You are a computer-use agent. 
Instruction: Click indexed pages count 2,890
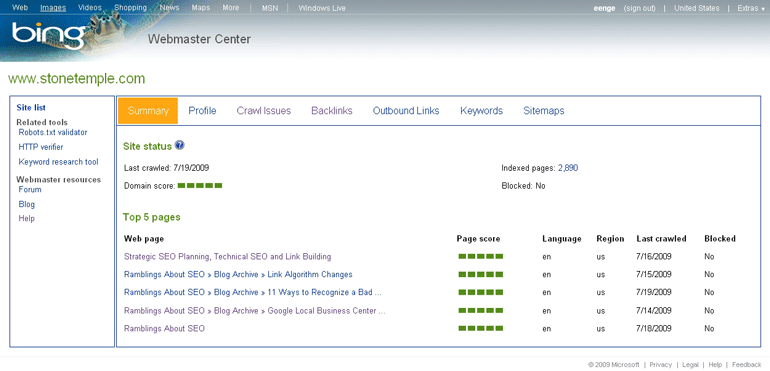coord(568,168)
